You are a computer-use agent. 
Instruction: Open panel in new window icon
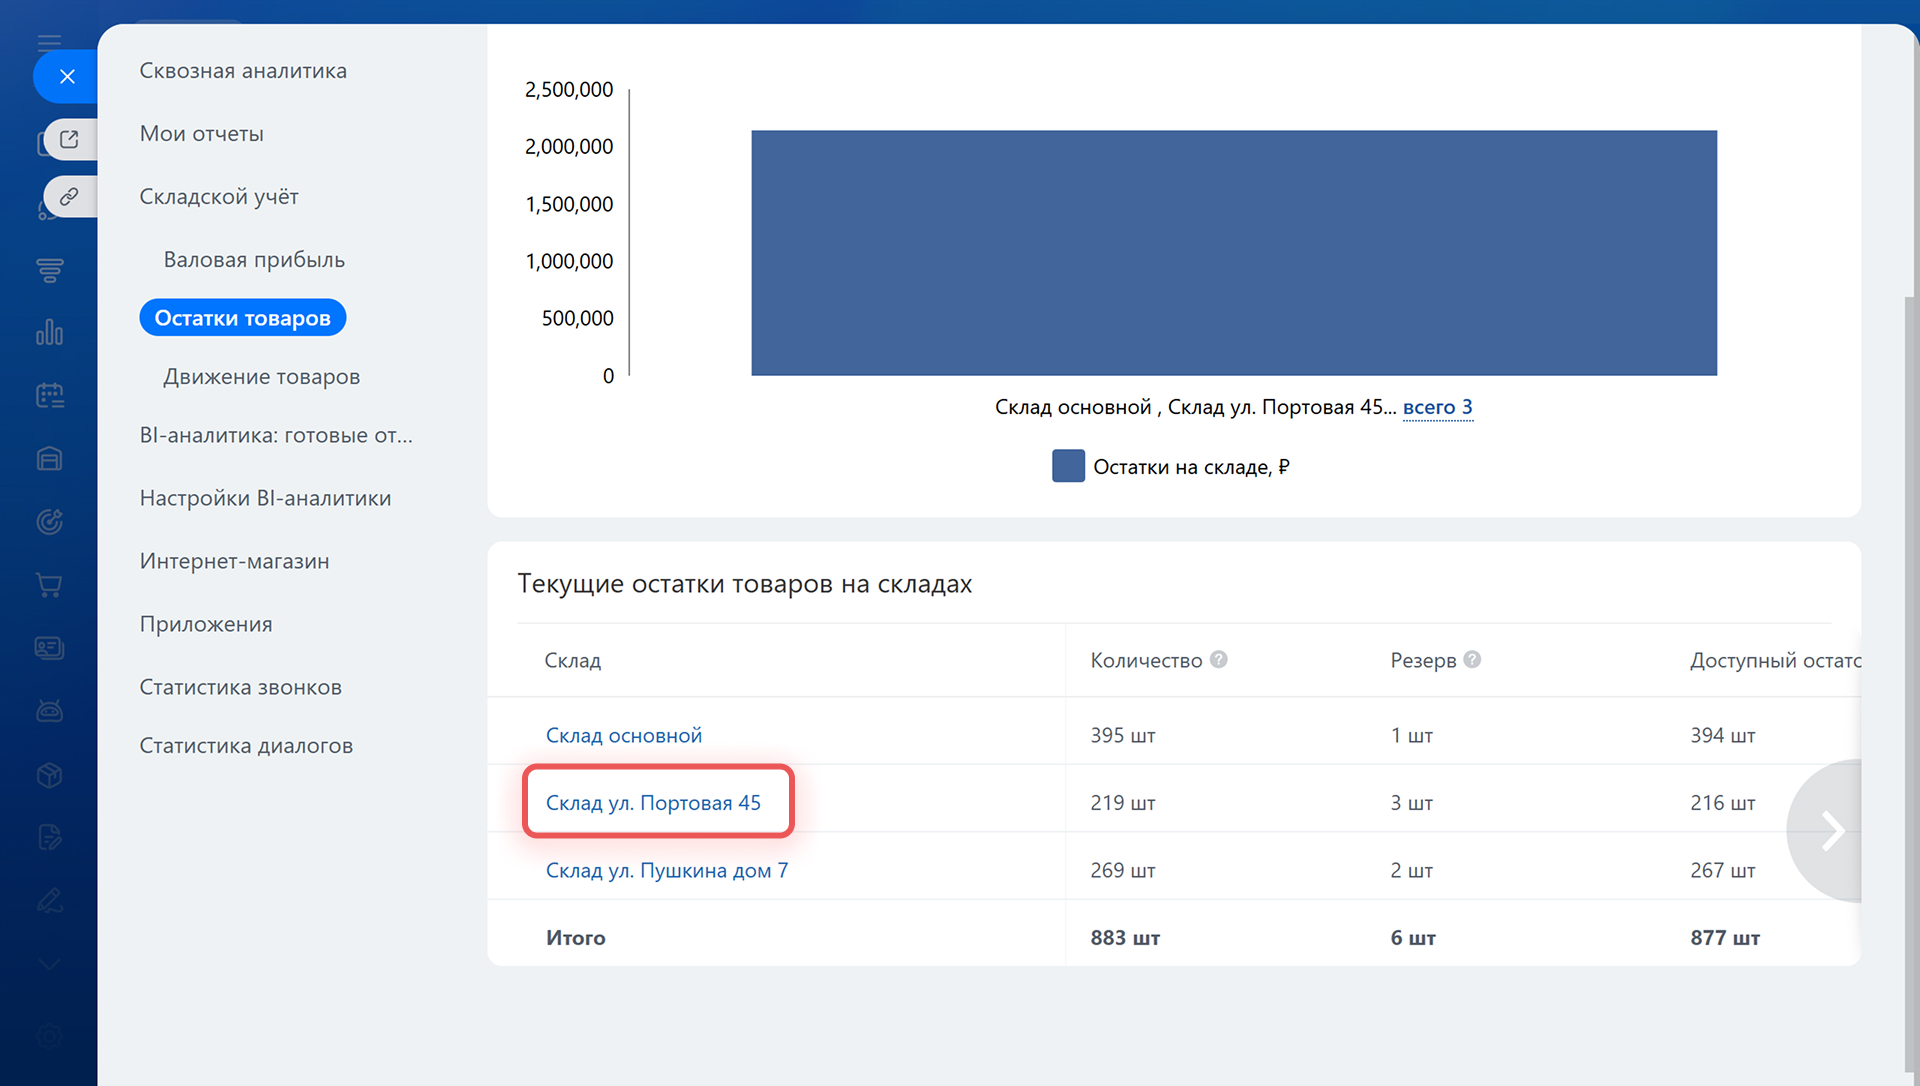[x=69, y=139]
